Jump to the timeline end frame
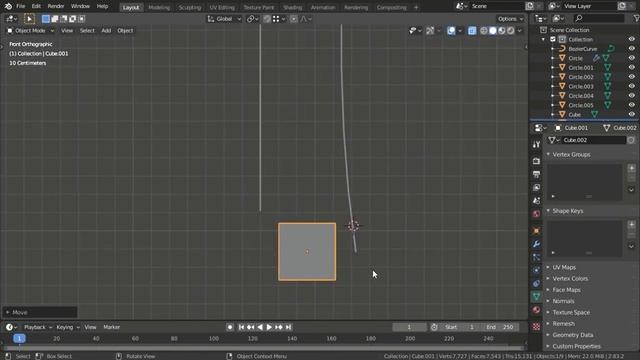This screenshot has width=640, height=360. (x=288, y=327)
